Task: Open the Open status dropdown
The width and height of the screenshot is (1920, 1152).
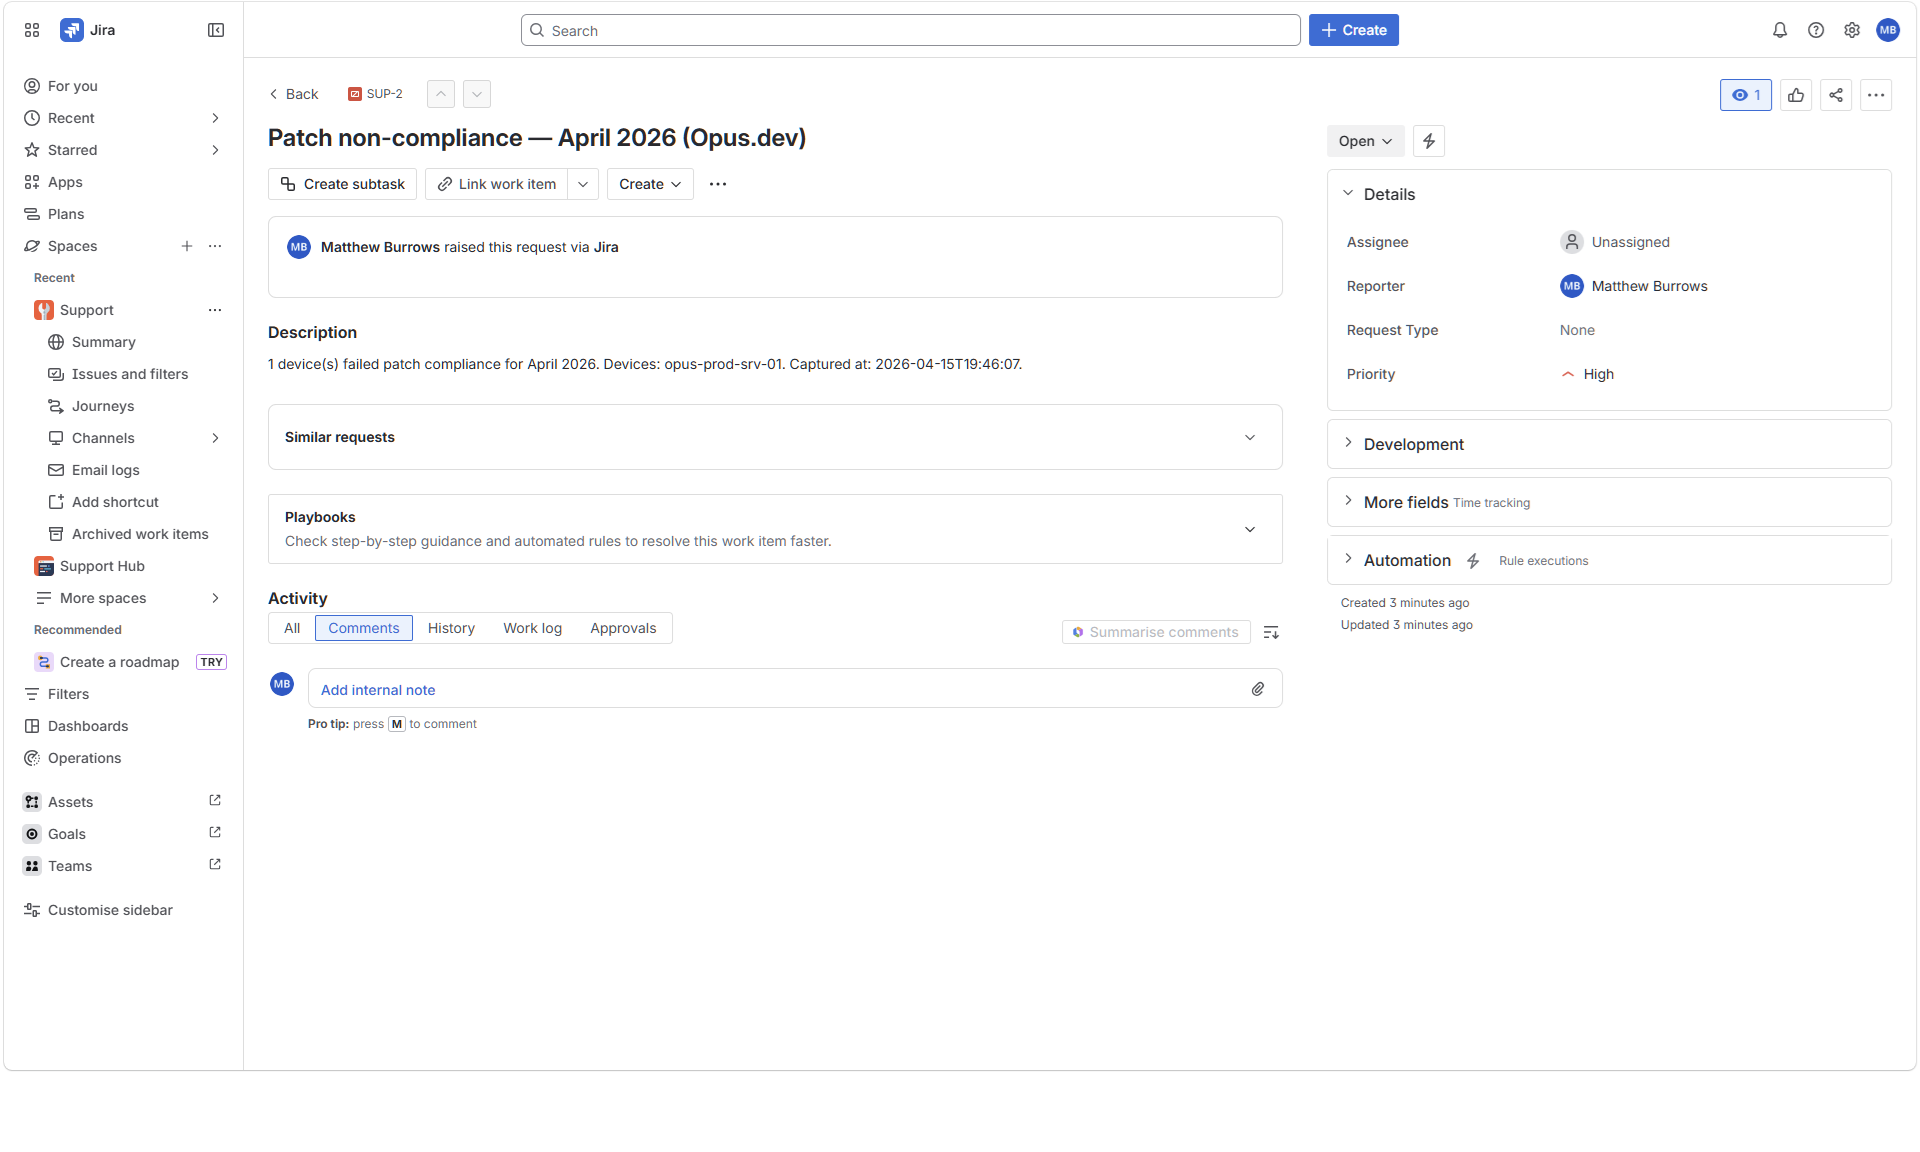Action: click(1365, 141)
